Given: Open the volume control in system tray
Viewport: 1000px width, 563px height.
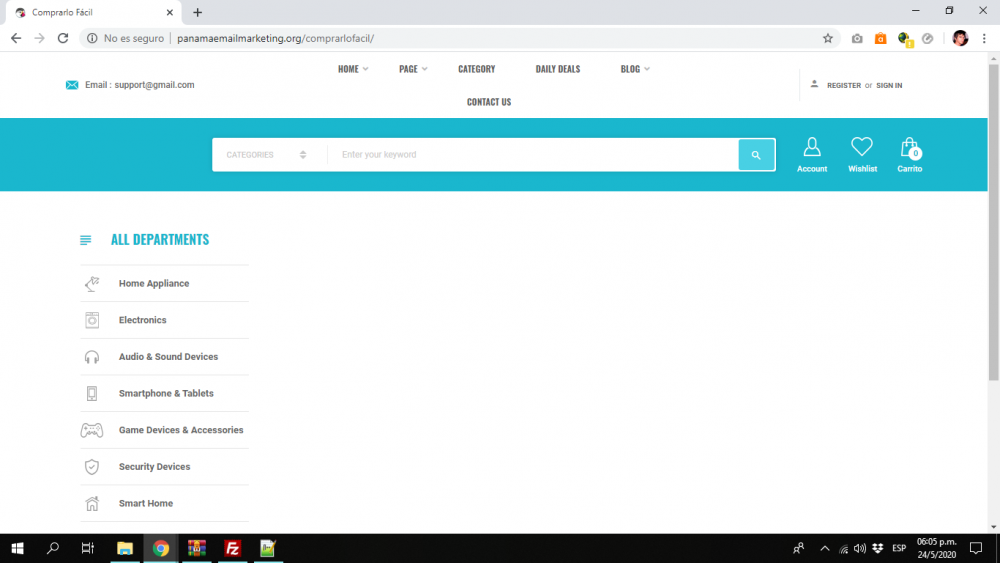Looking at the screenshot, I should (x=860, y=548).
